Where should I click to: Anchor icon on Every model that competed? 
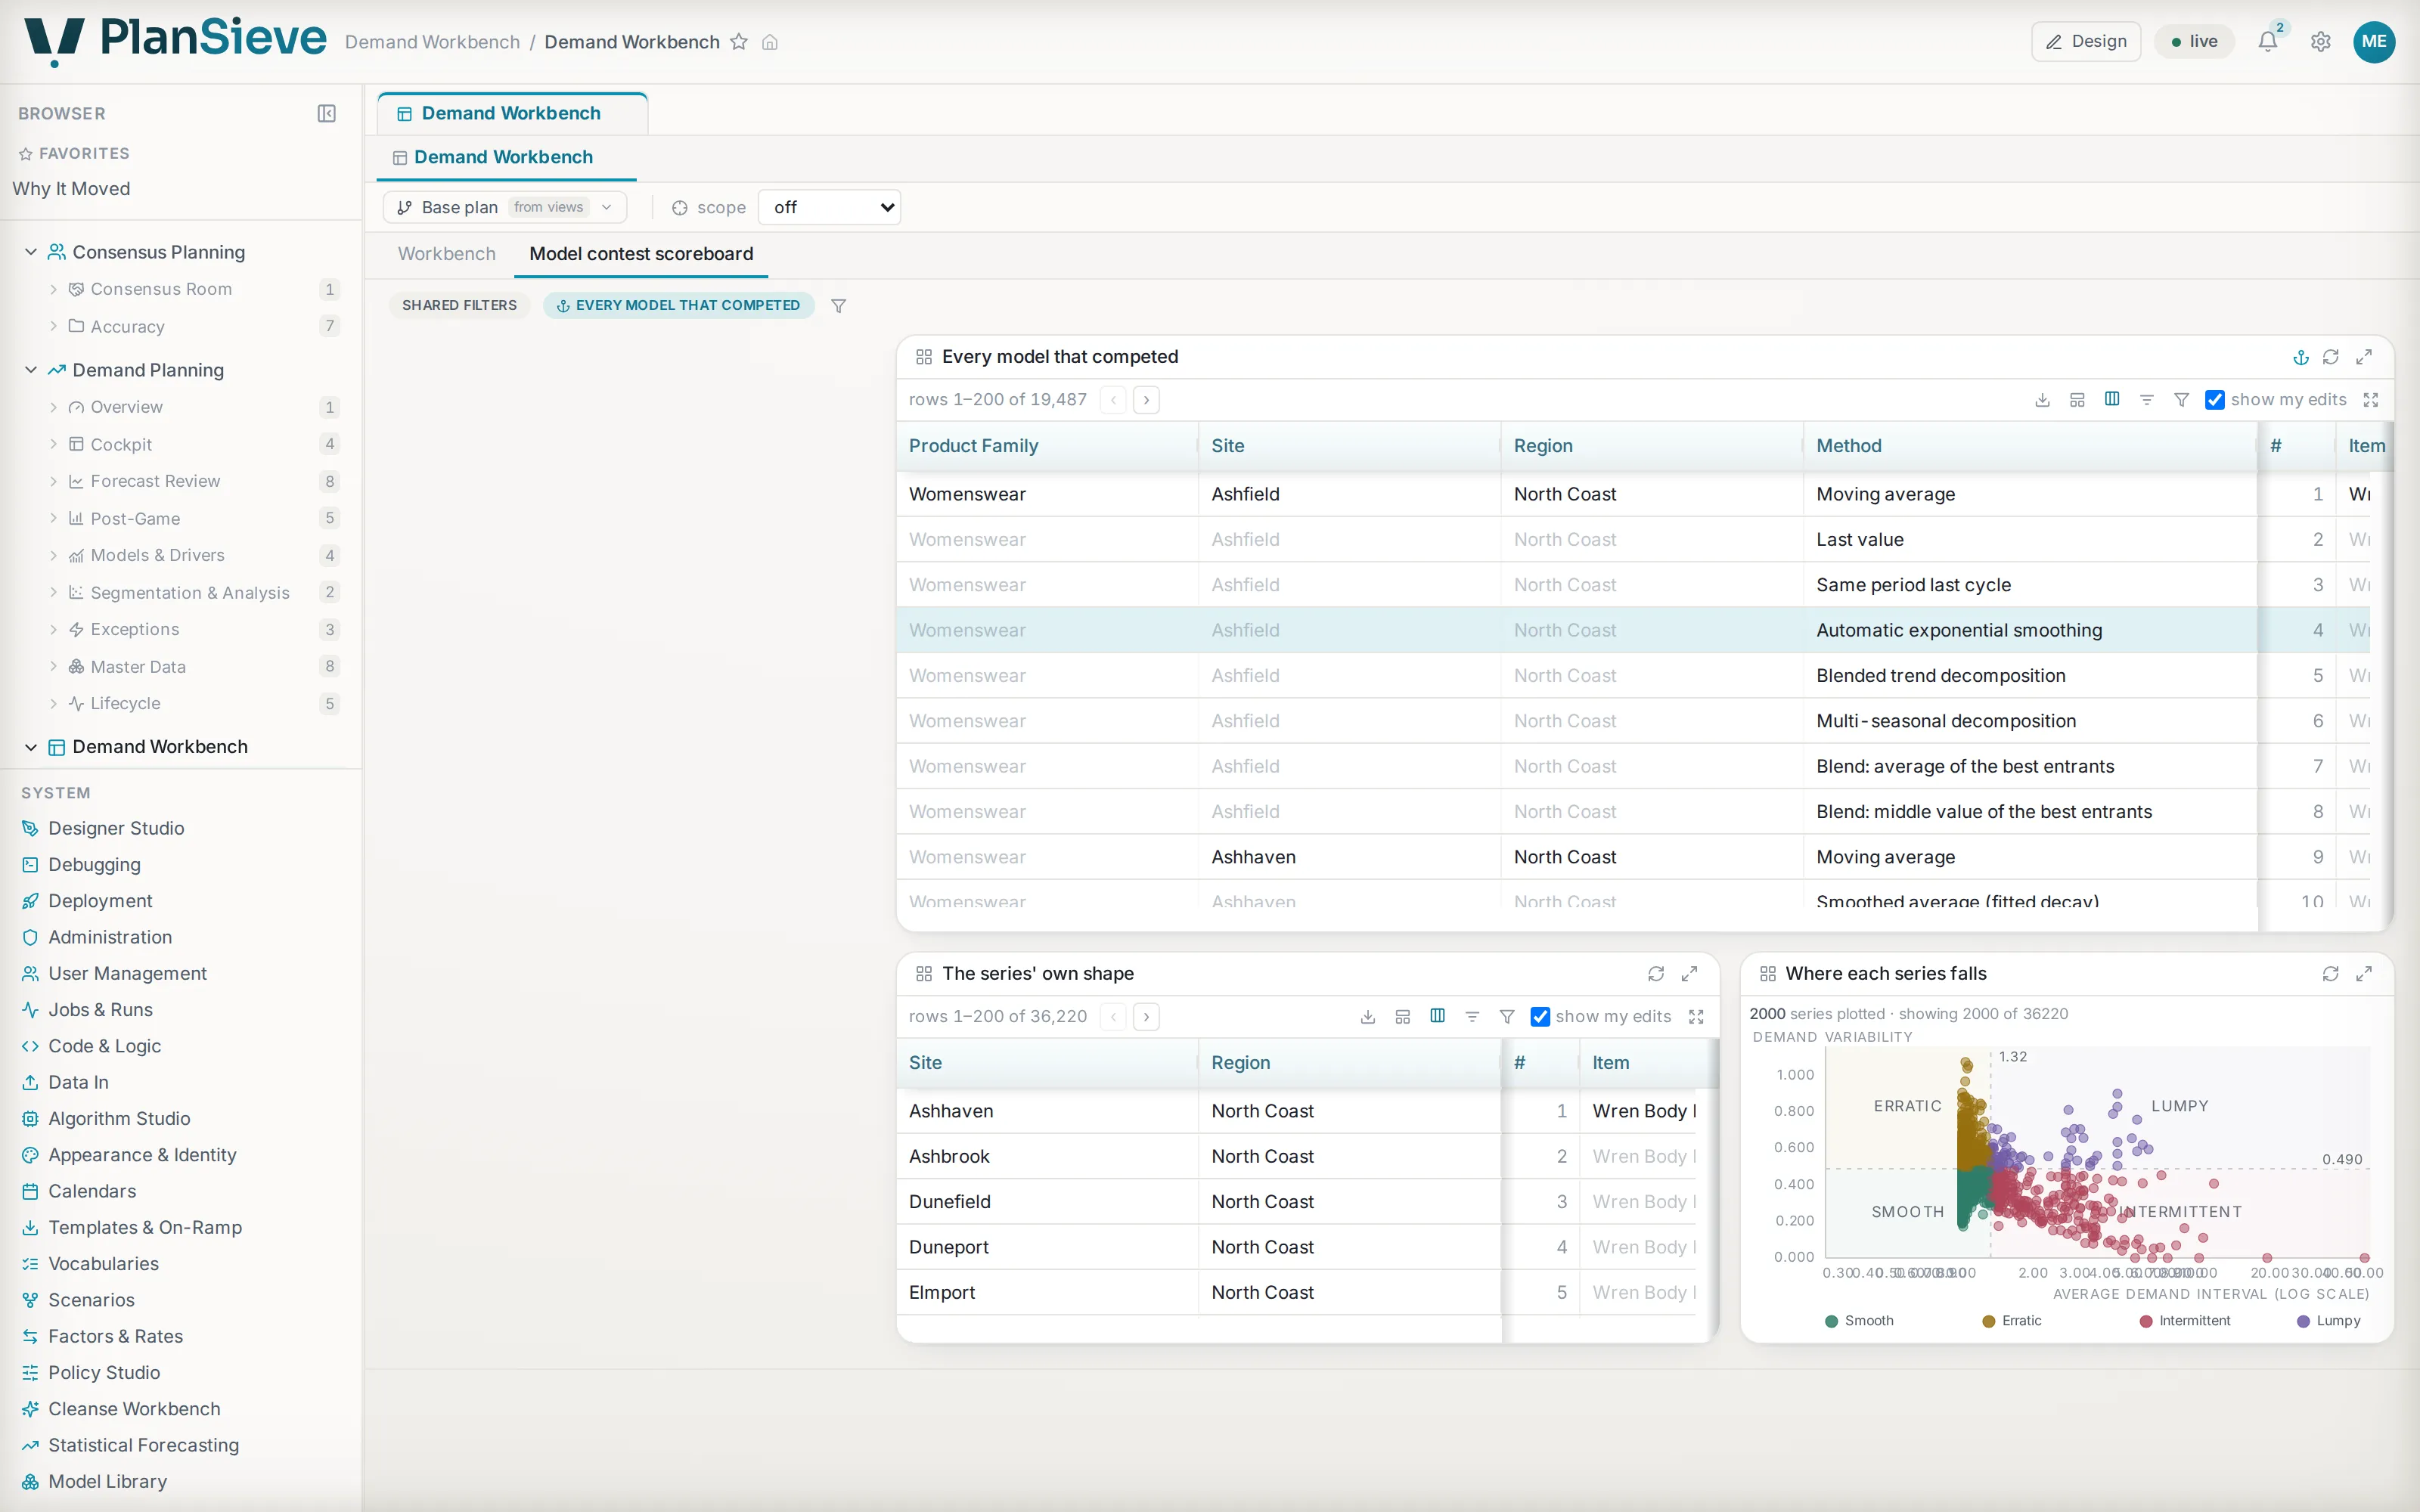[2300, 357]
